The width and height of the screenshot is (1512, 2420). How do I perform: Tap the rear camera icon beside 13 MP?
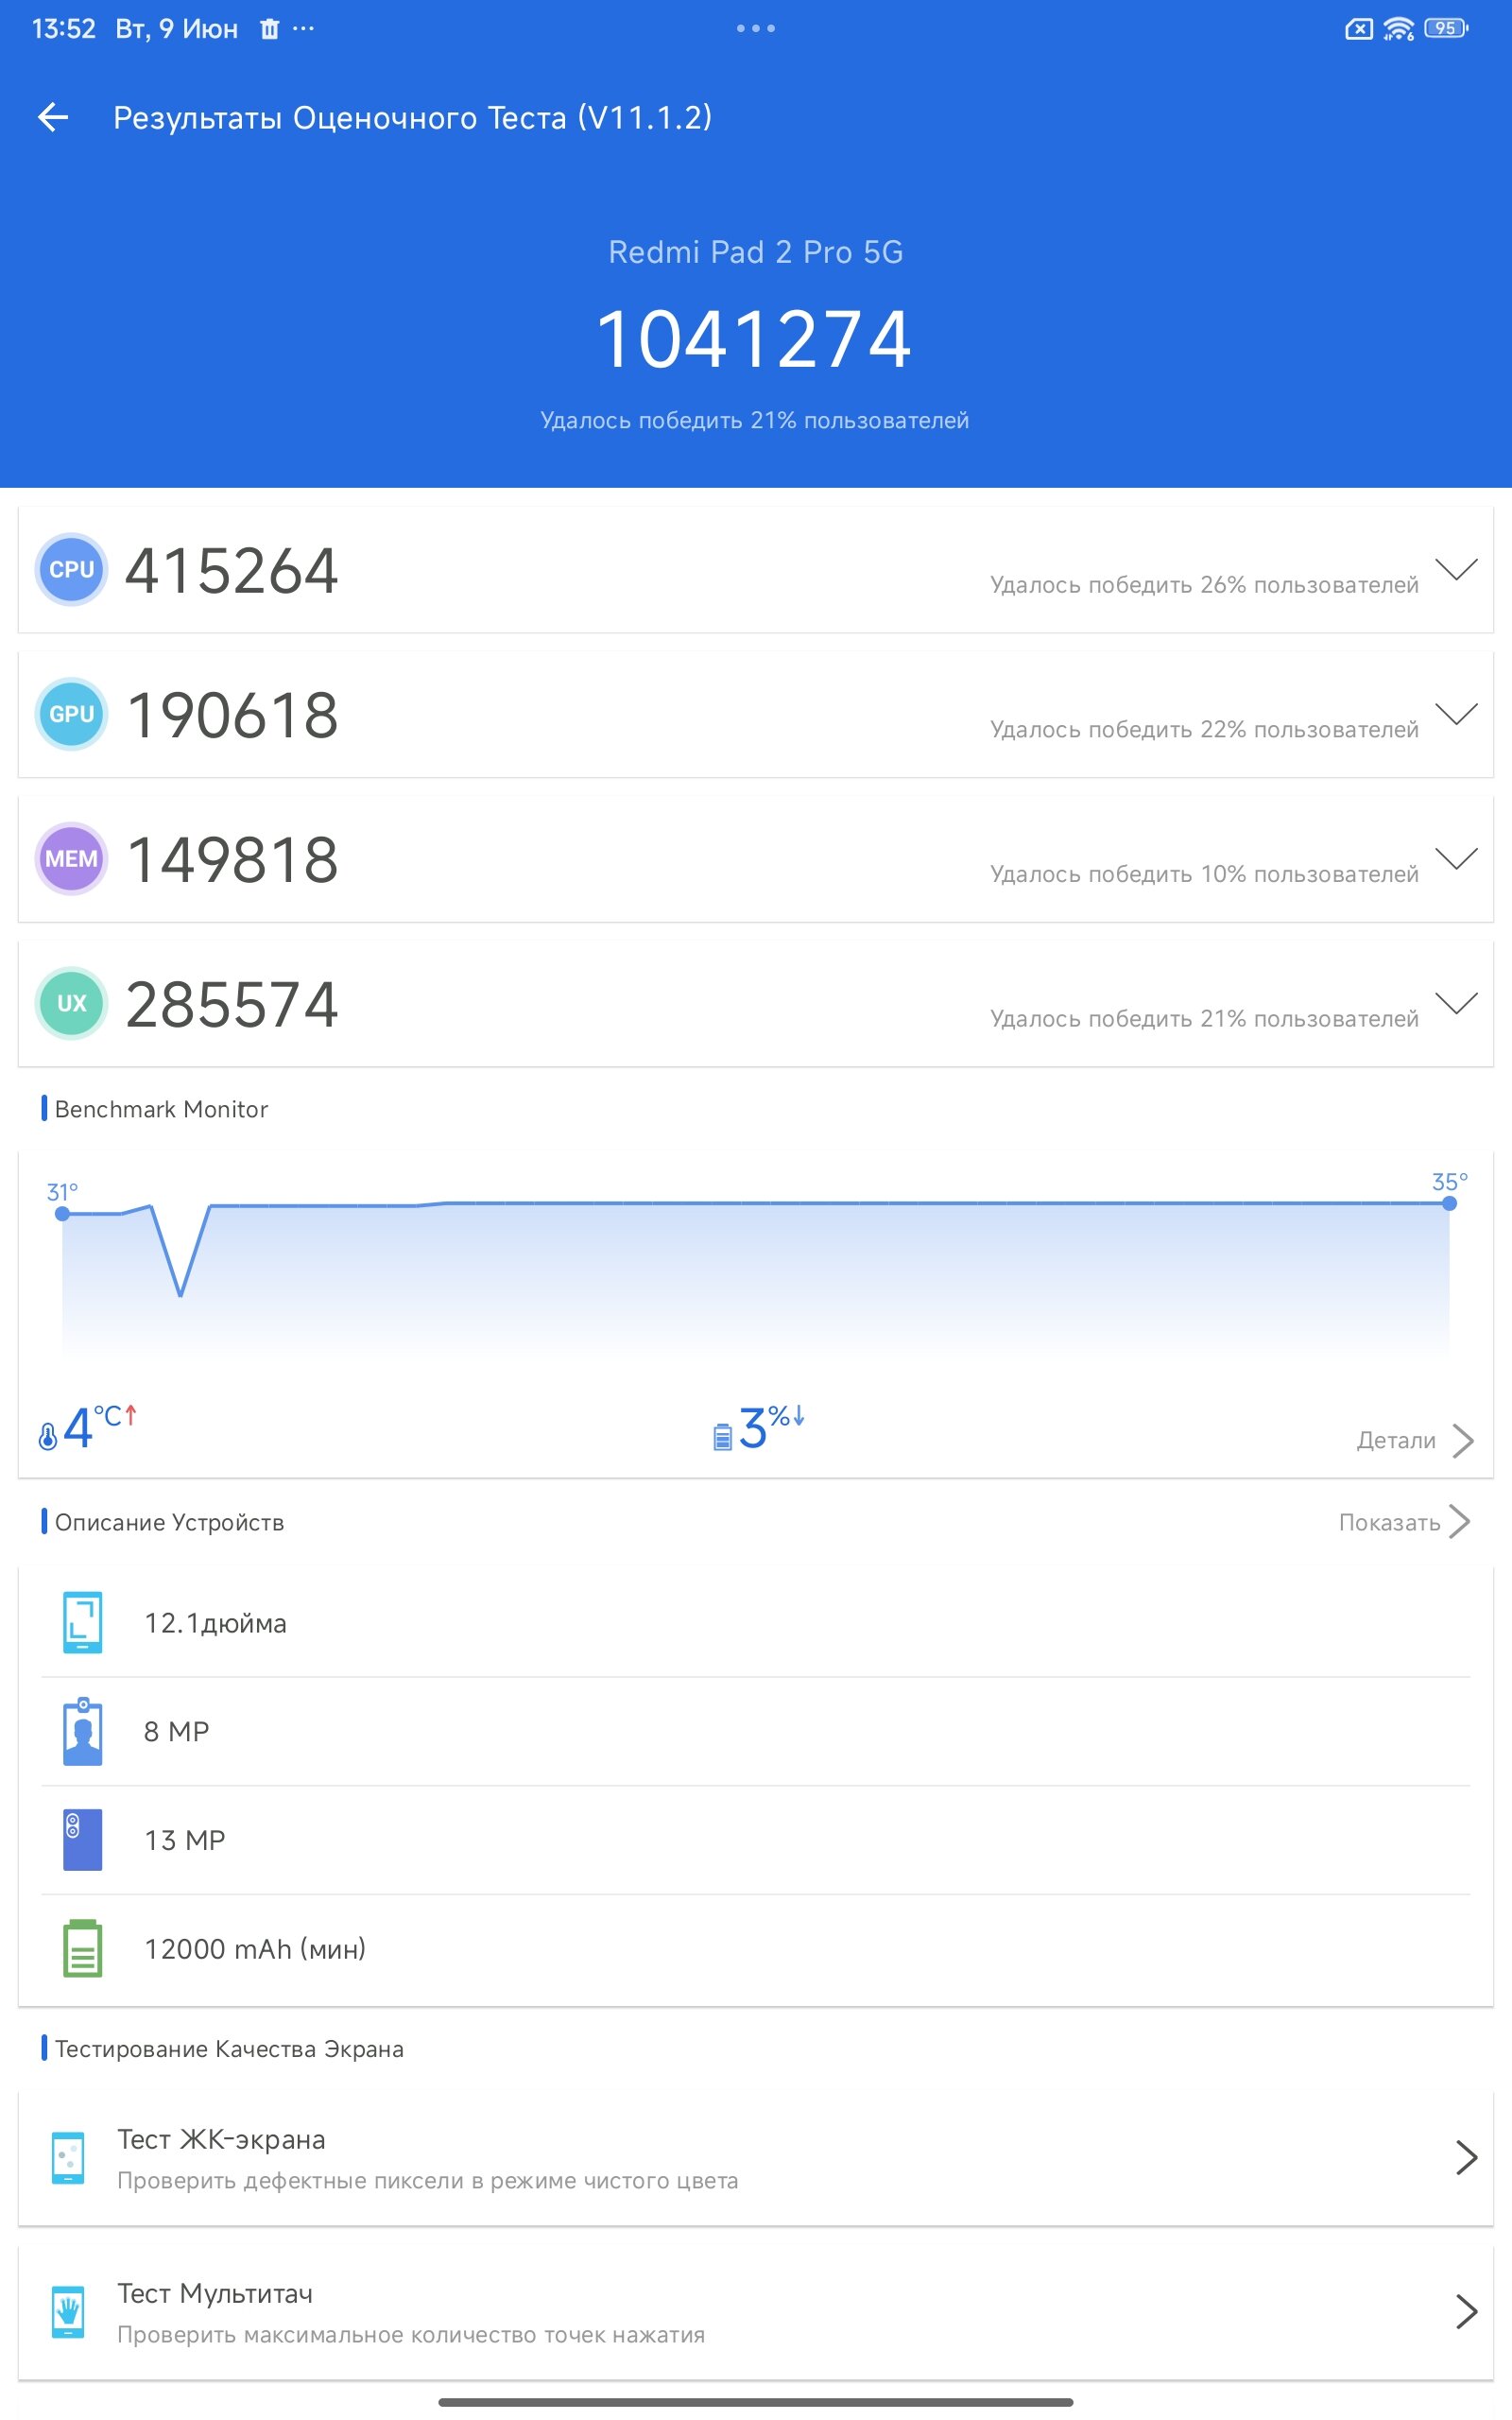83,1840
